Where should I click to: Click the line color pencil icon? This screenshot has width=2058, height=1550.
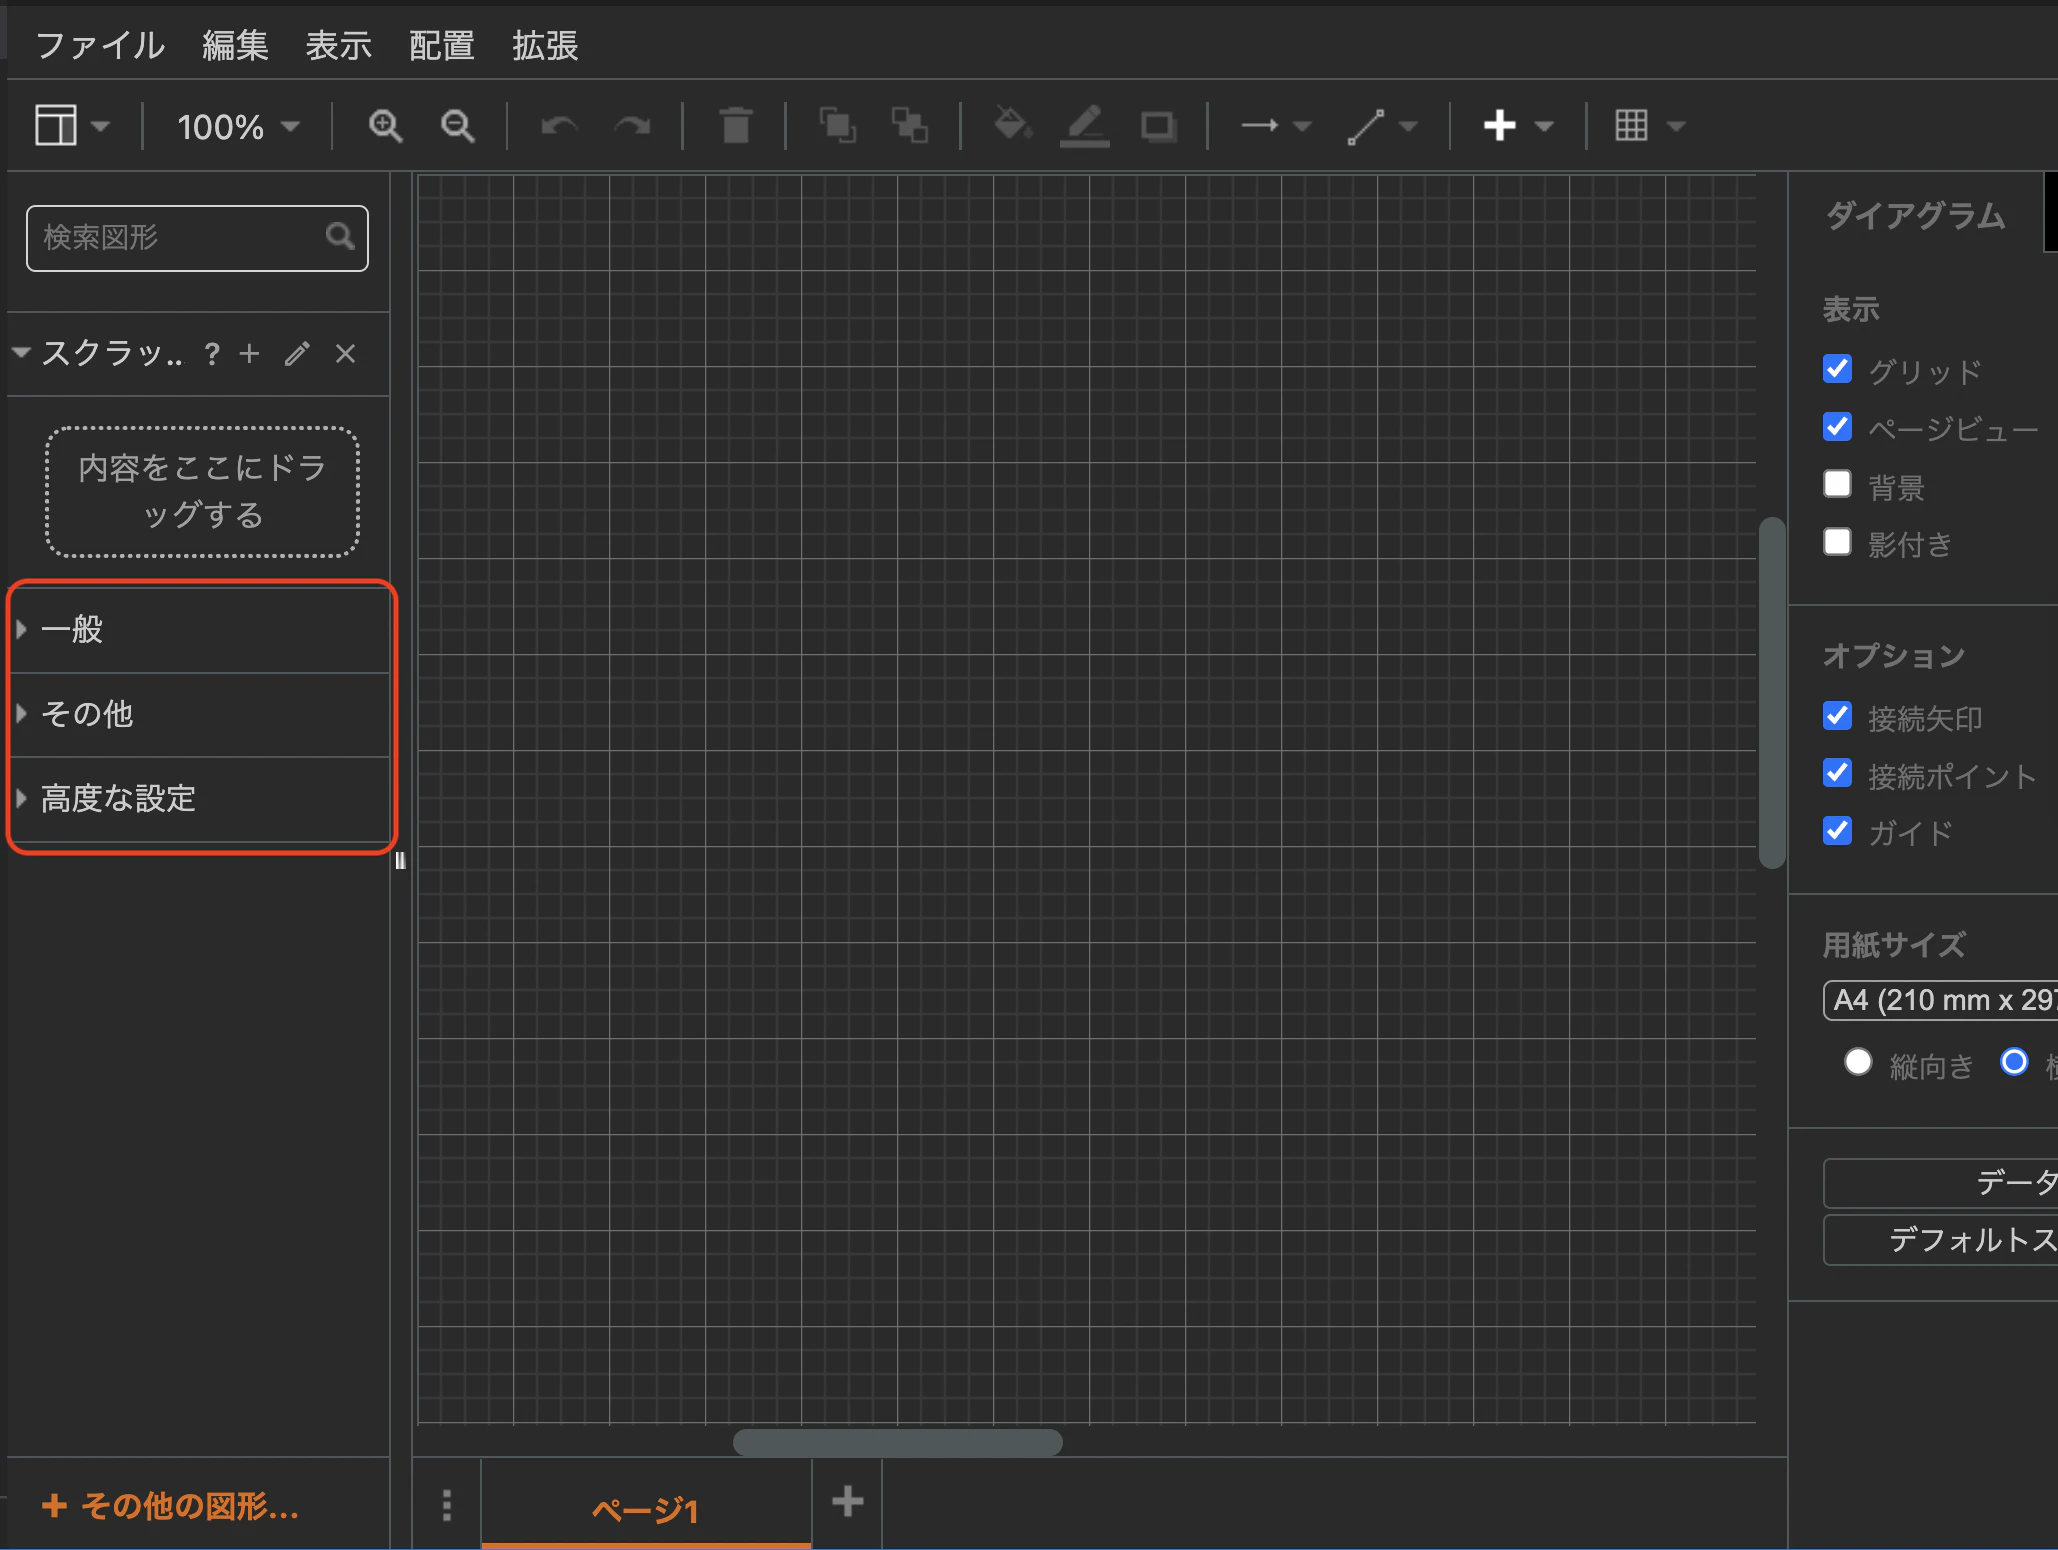pos(1085,126)
